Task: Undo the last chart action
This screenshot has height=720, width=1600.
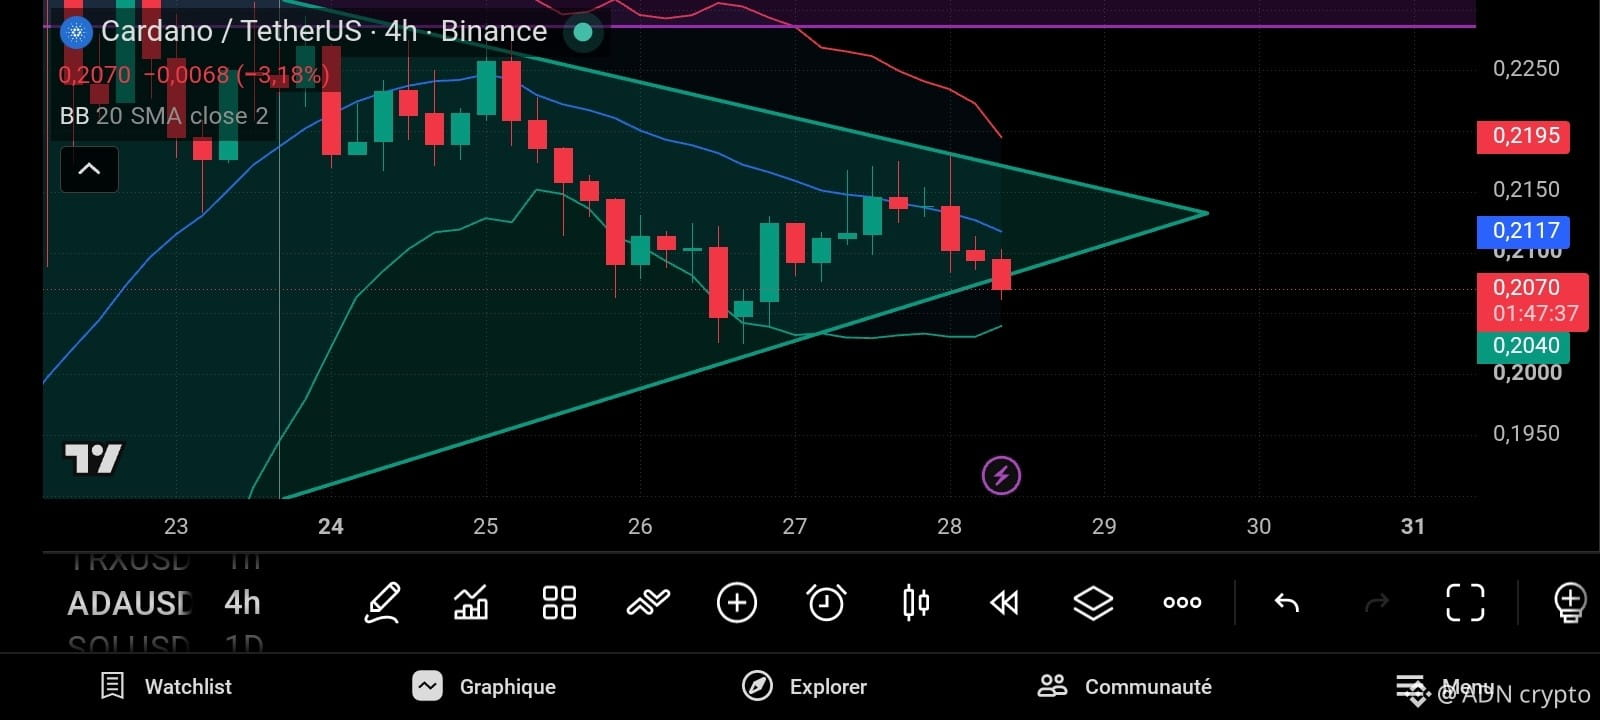Action: pyautogui.click(x=1287, y=603)
